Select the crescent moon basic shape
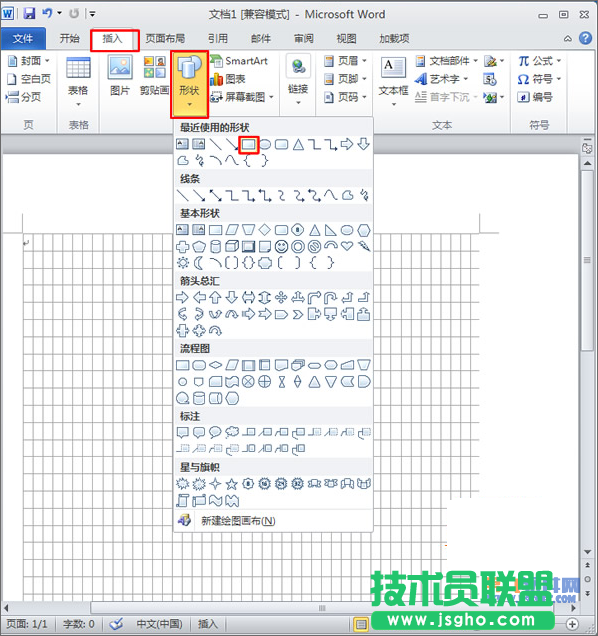 pyautogui.click(x=199, y=263)
